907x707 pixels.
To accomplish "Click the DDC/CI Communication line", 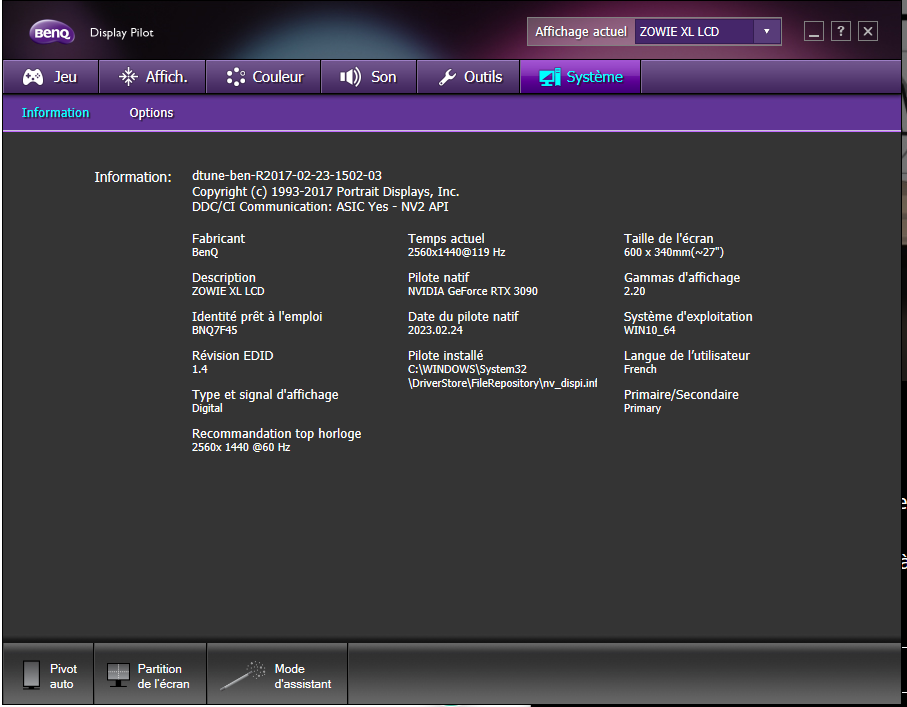I will click(320, 207).
